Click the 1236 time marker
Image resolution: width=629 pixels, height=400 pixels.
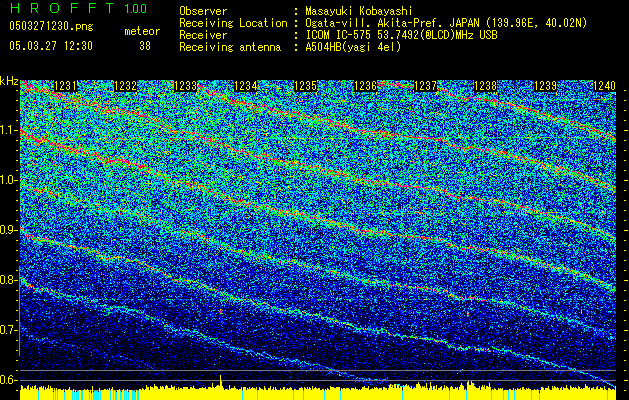point(365,86)
